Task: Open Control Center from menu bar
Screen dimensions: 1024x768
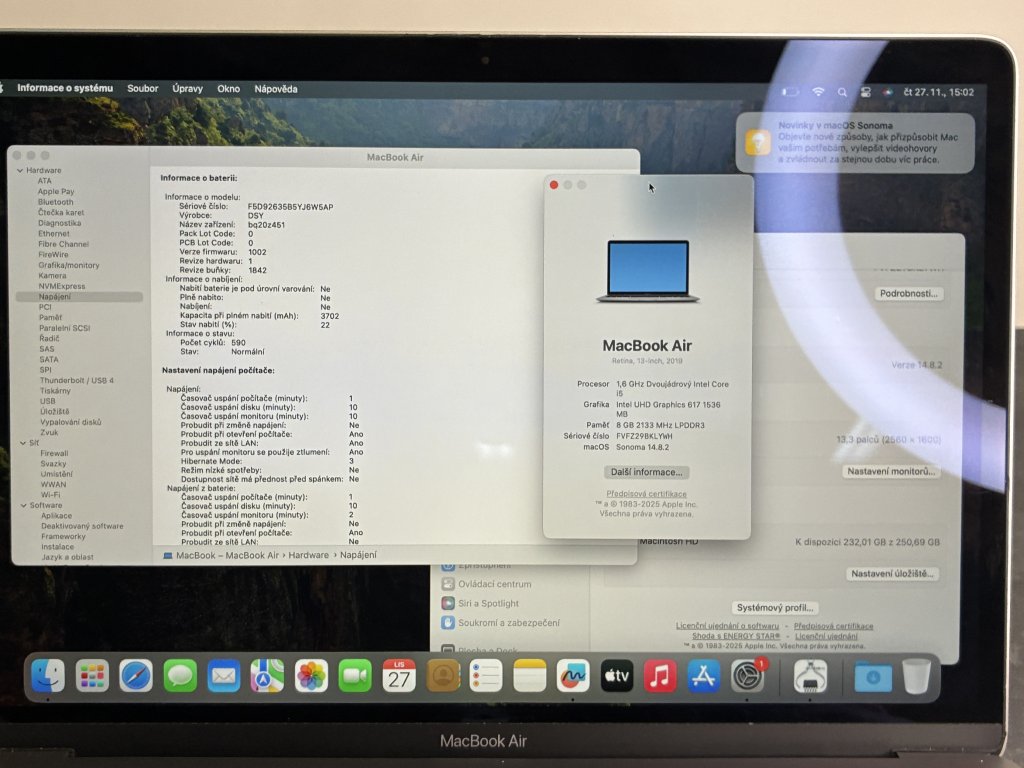Action: click(865, 91)
